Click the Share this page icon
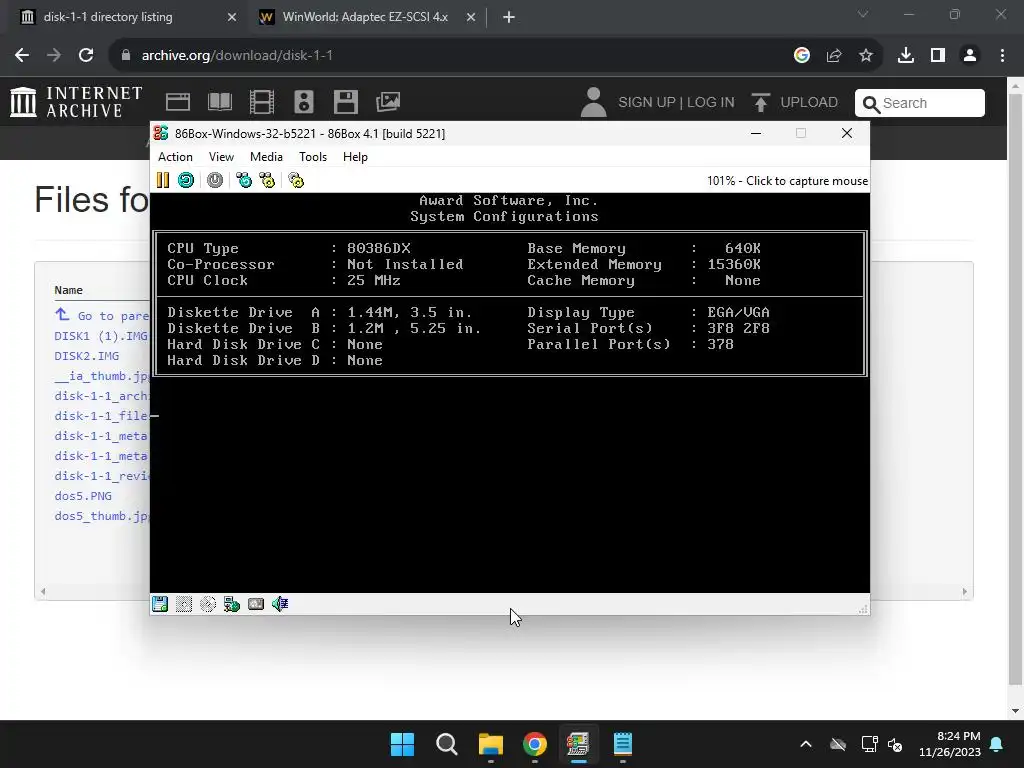 pyautogui.click(x=834, y=56)
